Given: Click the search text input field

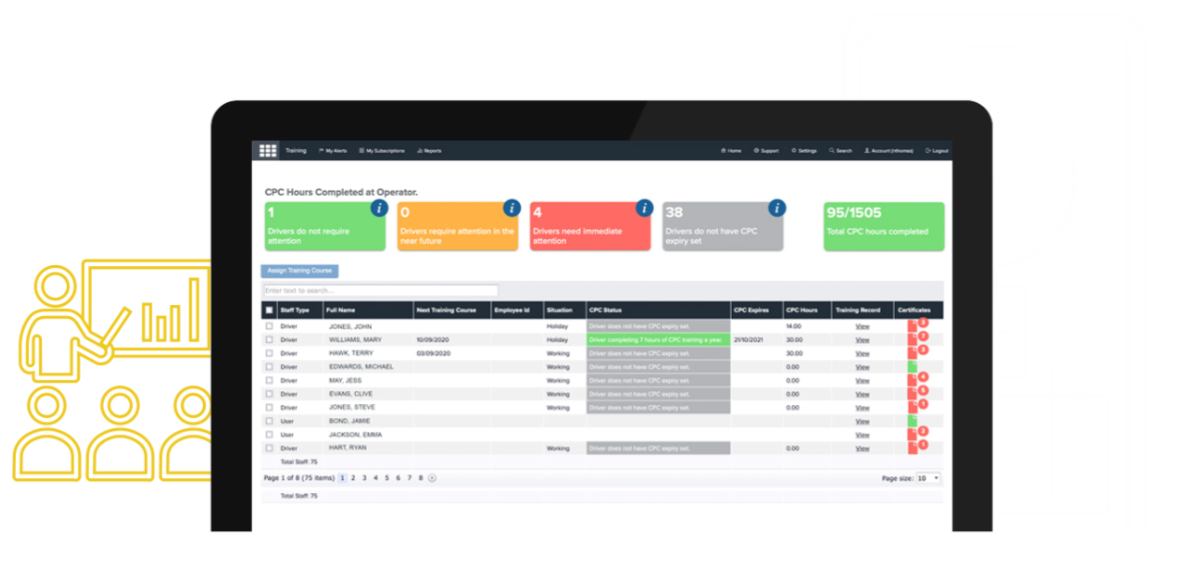Looking at the screenshot, I should (380, 291).
